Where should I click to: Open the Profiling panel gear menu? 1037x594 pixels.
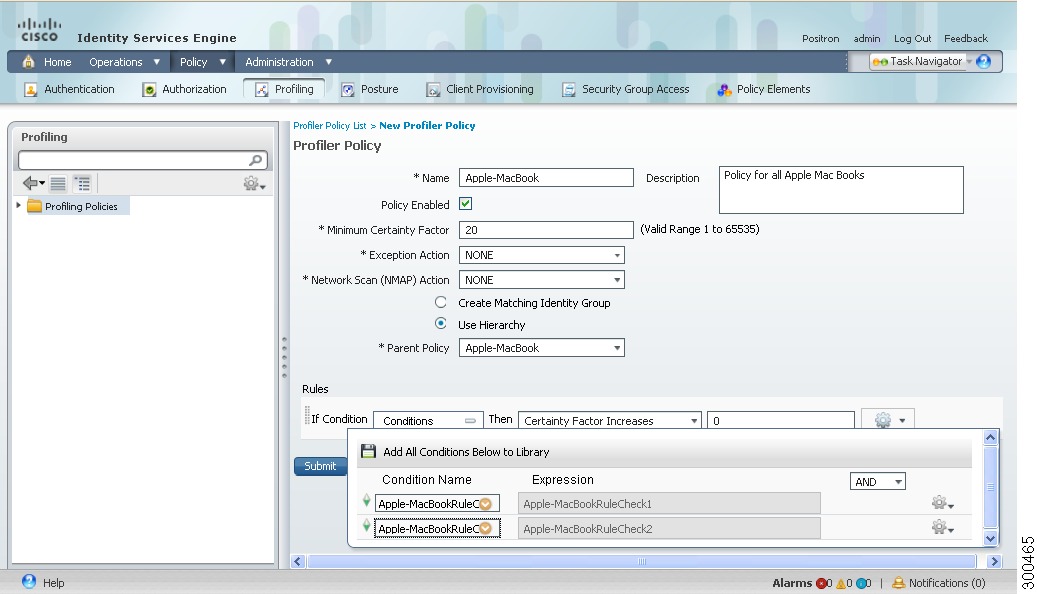coord(254,183)
